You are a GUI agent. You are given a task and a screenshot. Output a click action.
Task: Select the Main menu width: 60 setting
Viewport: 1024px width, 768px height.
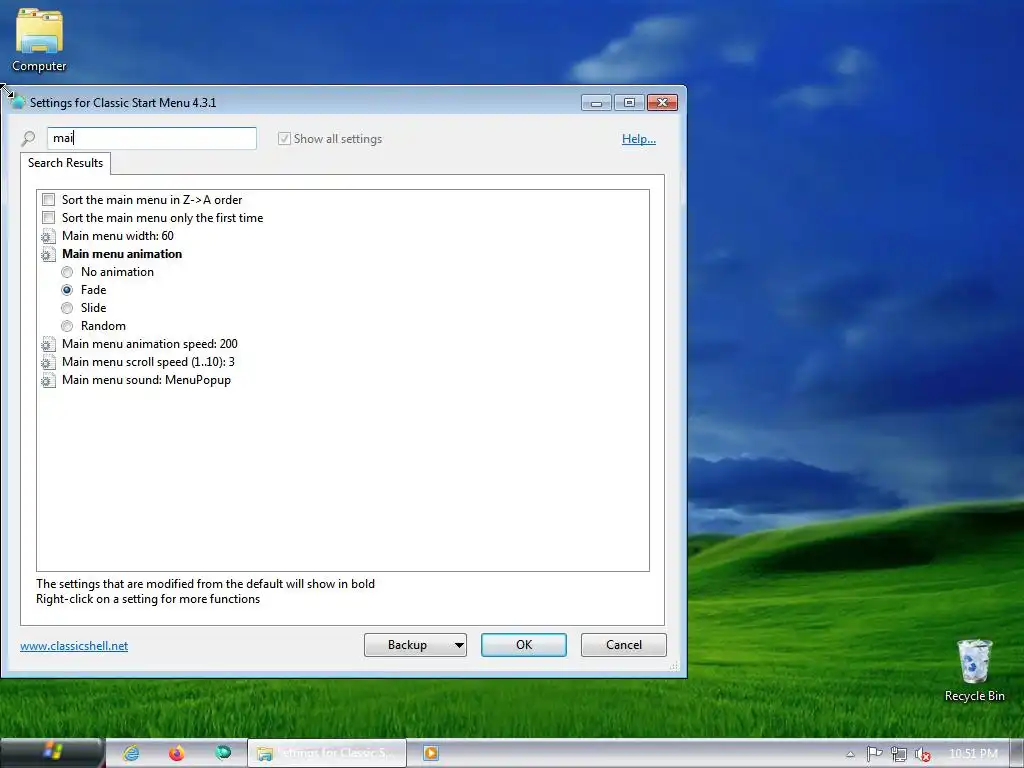click(x=118, y=236)
